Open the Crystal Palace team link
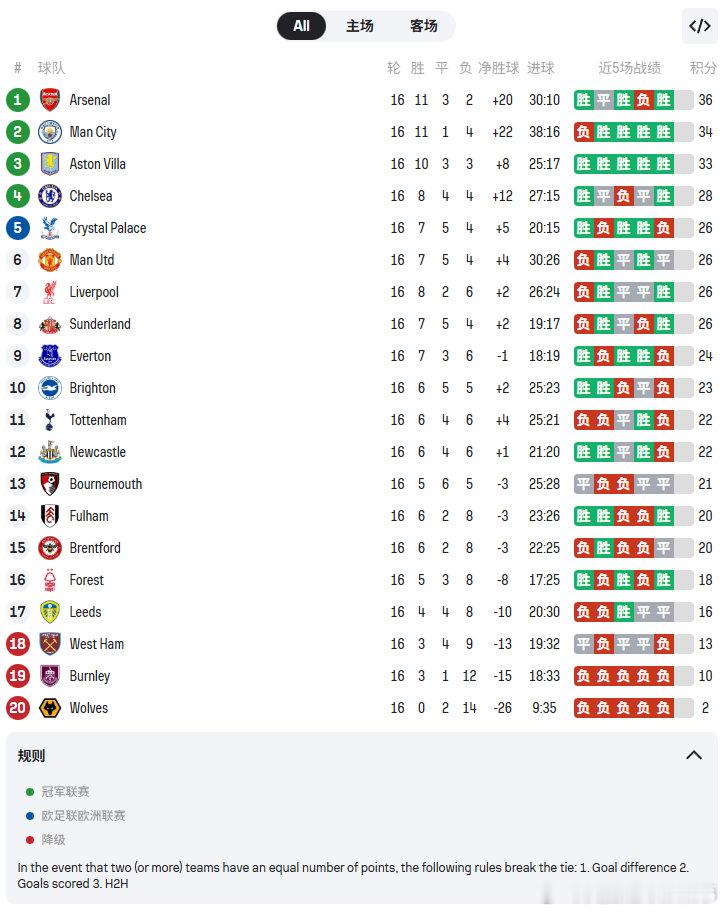 (107, 228)
